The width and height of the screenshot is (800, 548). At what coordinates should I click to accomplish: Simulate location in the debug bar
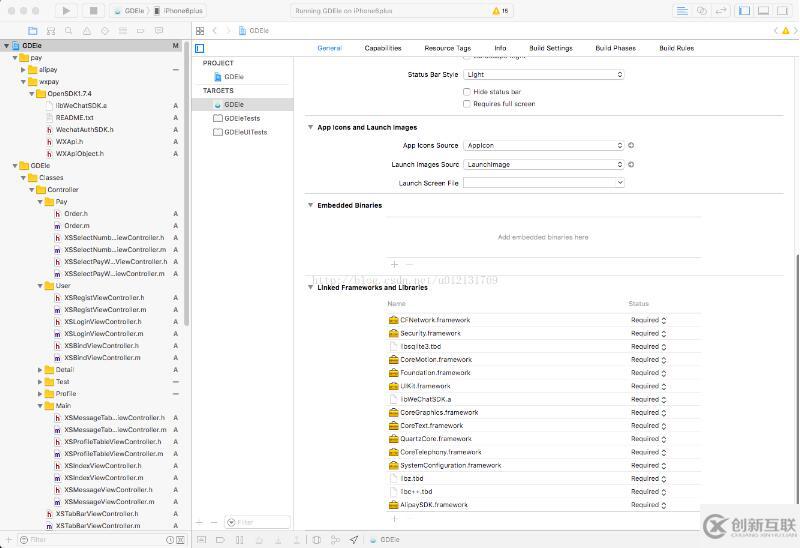[x=354, y=539]
